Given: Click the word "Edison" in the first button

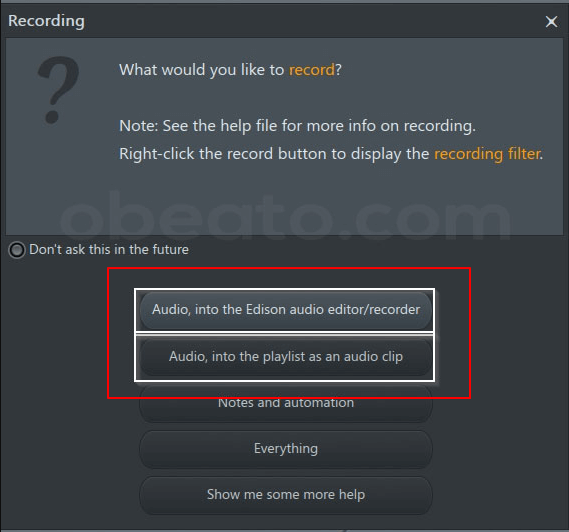Looking at the screenshot, I should click(266, 310).
